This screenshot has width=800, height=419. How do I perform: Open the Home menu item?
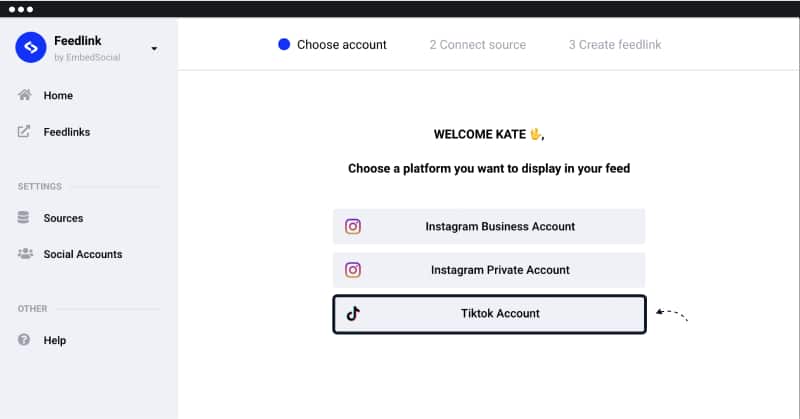58,96
